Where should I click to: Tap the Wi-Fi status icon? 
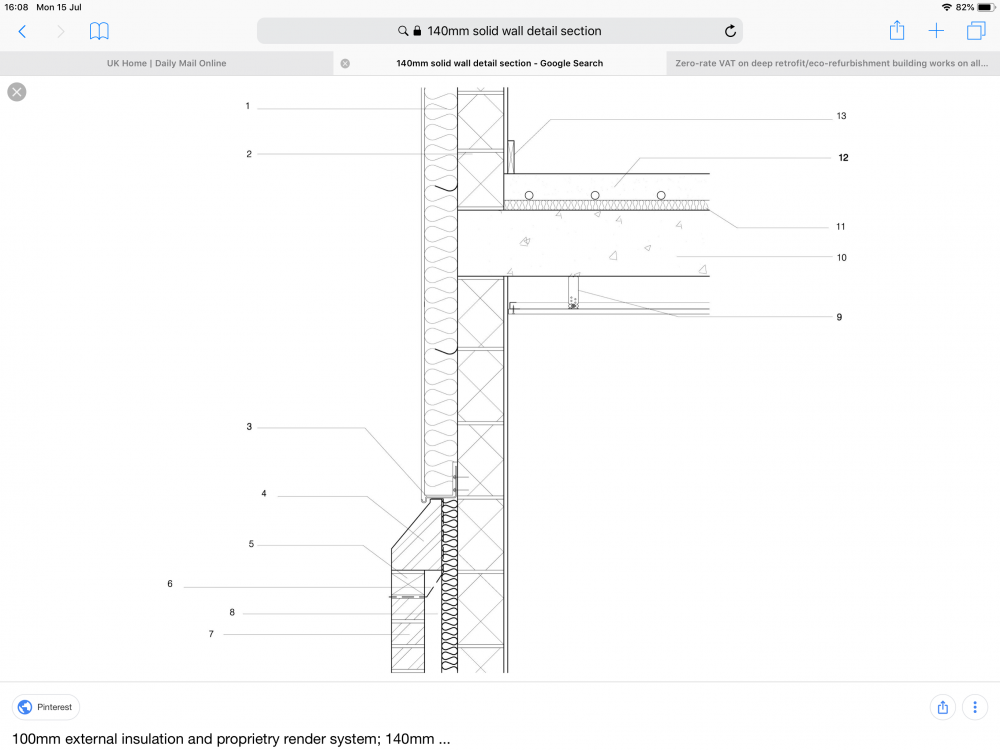(x=946, y=7)
